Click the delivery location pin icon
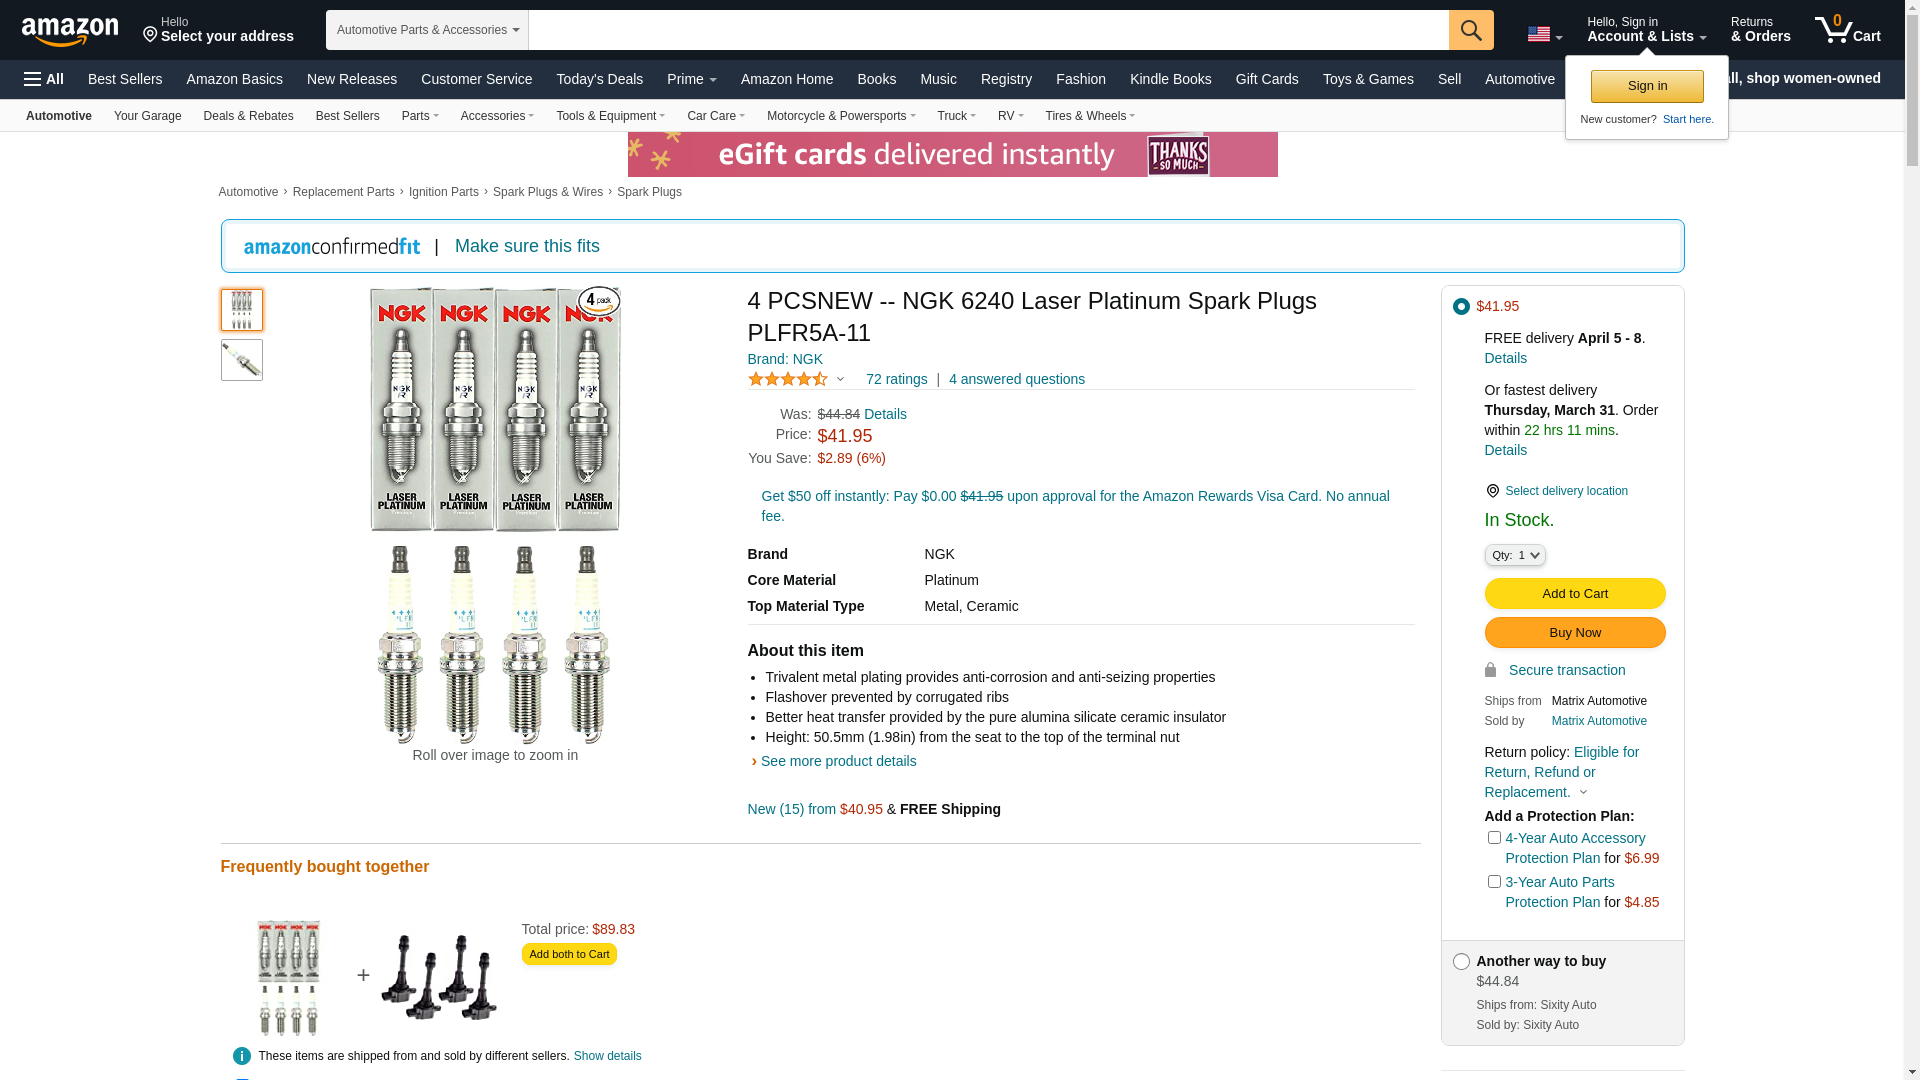Viewport: 1920px width, 1080px height. (x=1492, y=491)
